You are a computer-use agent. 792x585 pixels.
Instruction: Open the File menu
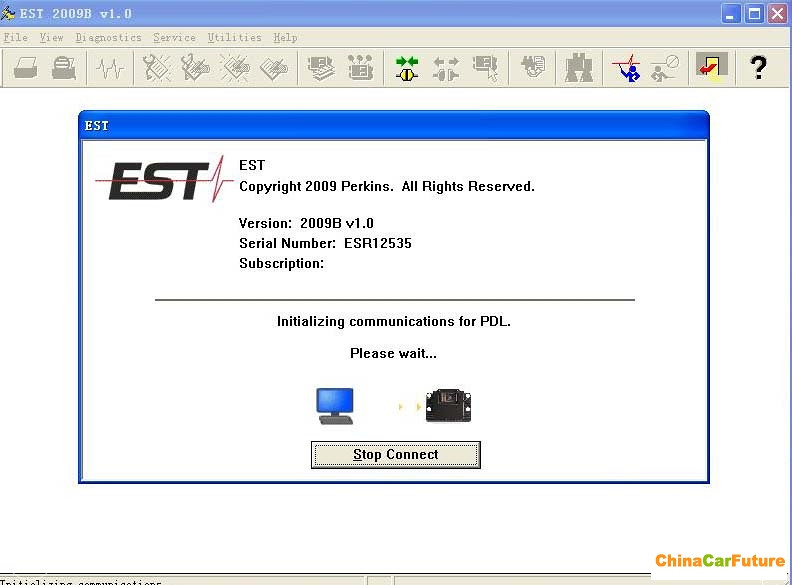[x=15, y=38]
